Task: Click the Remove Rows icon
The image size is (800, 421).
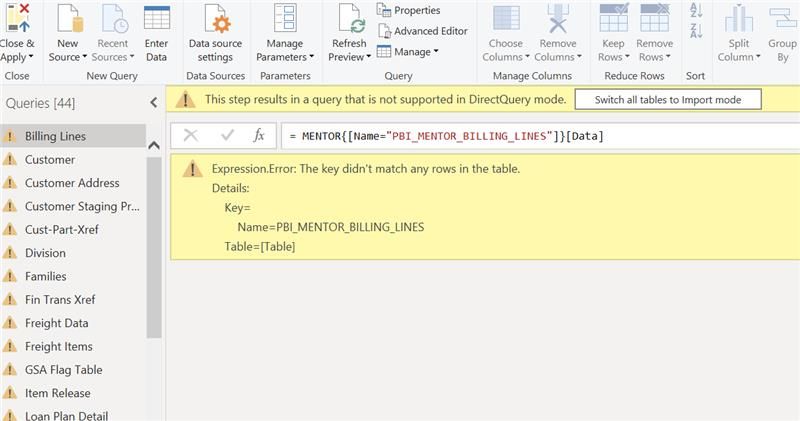Action: (x=655, y=18)
